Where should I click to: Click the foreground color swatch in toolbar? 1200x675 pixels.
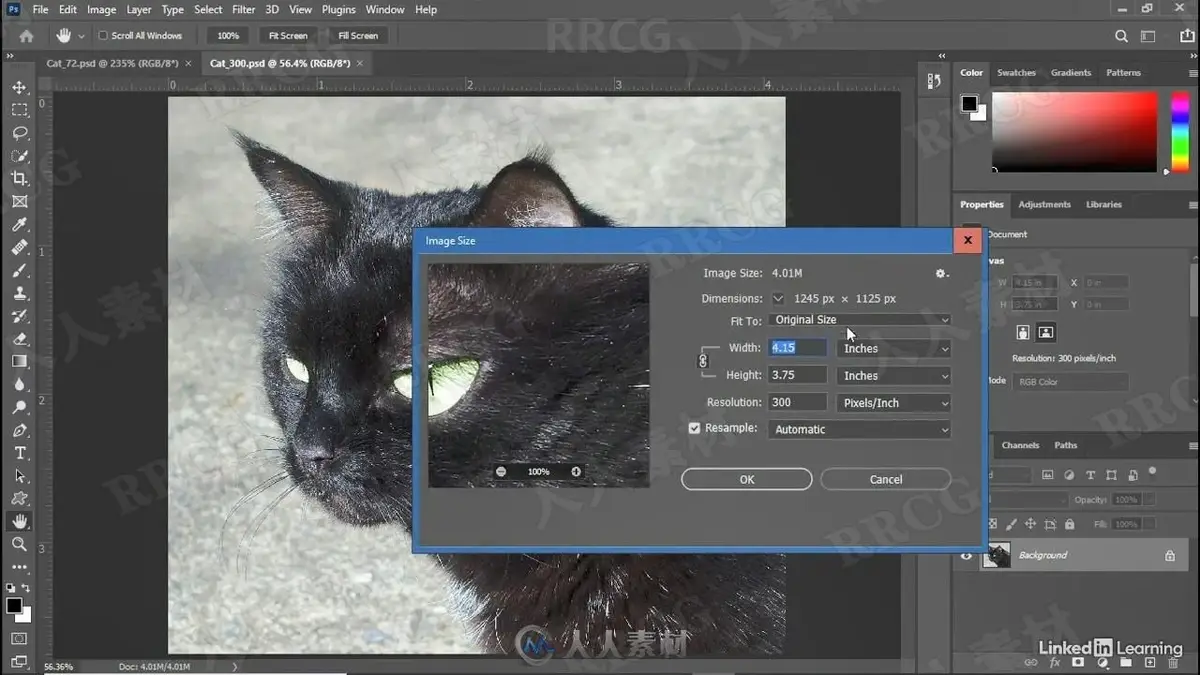pyautogui.click(x=14, y=606)
